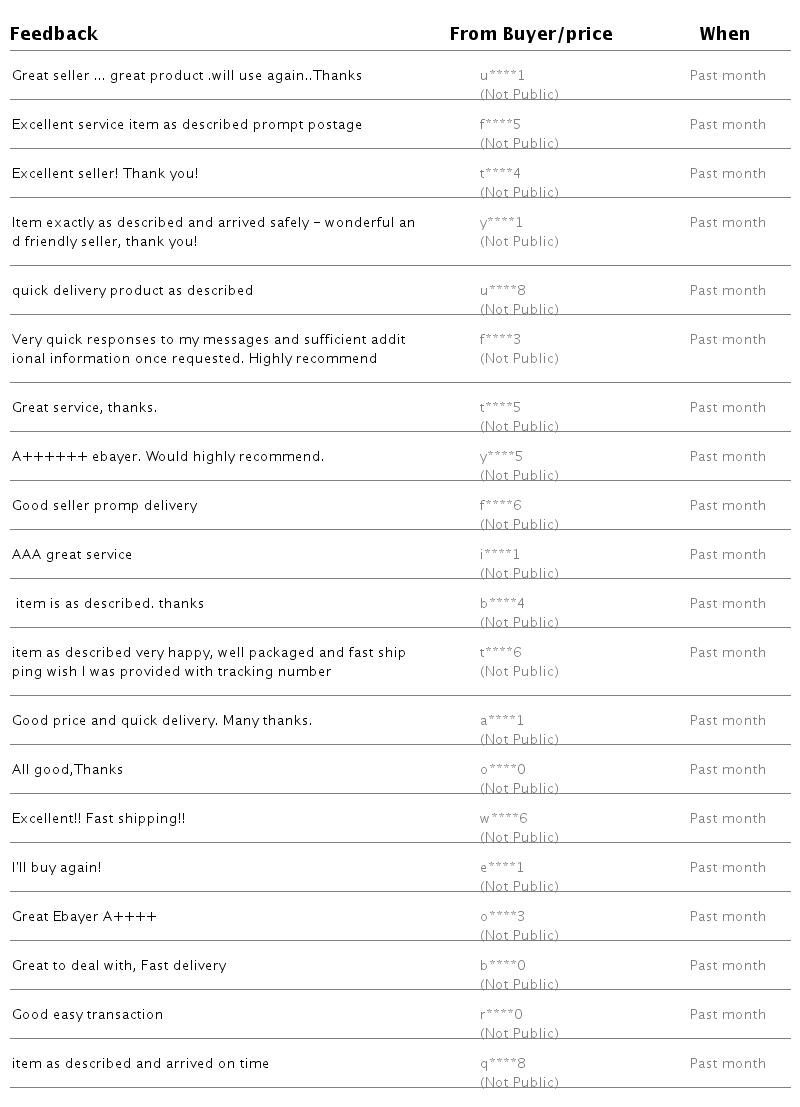This screenshot has width=800, height=1107.
Task: Click the When column header
Action: 724,34
